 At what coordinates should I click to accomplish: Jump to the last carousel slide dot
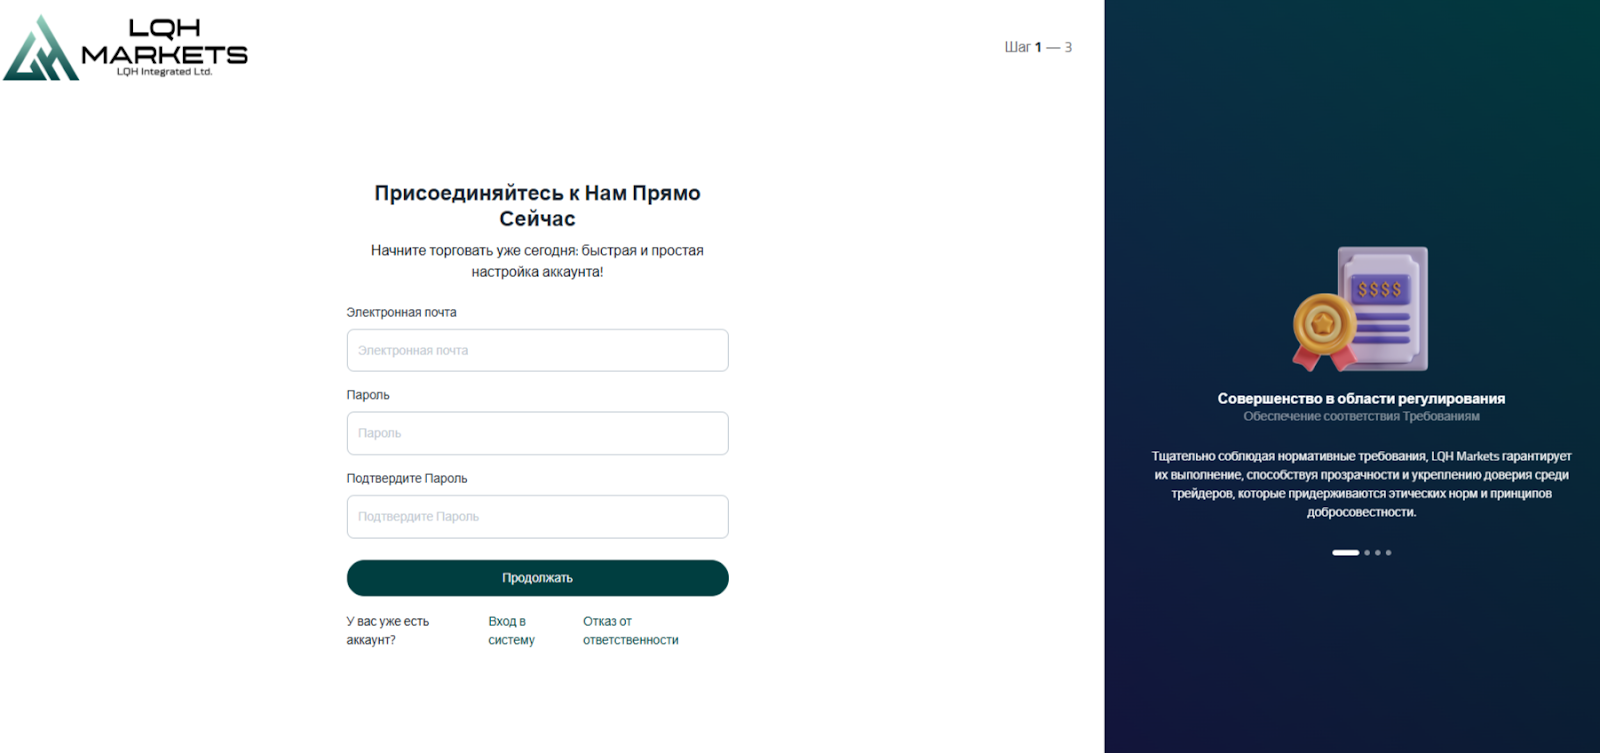(1388, 552)
